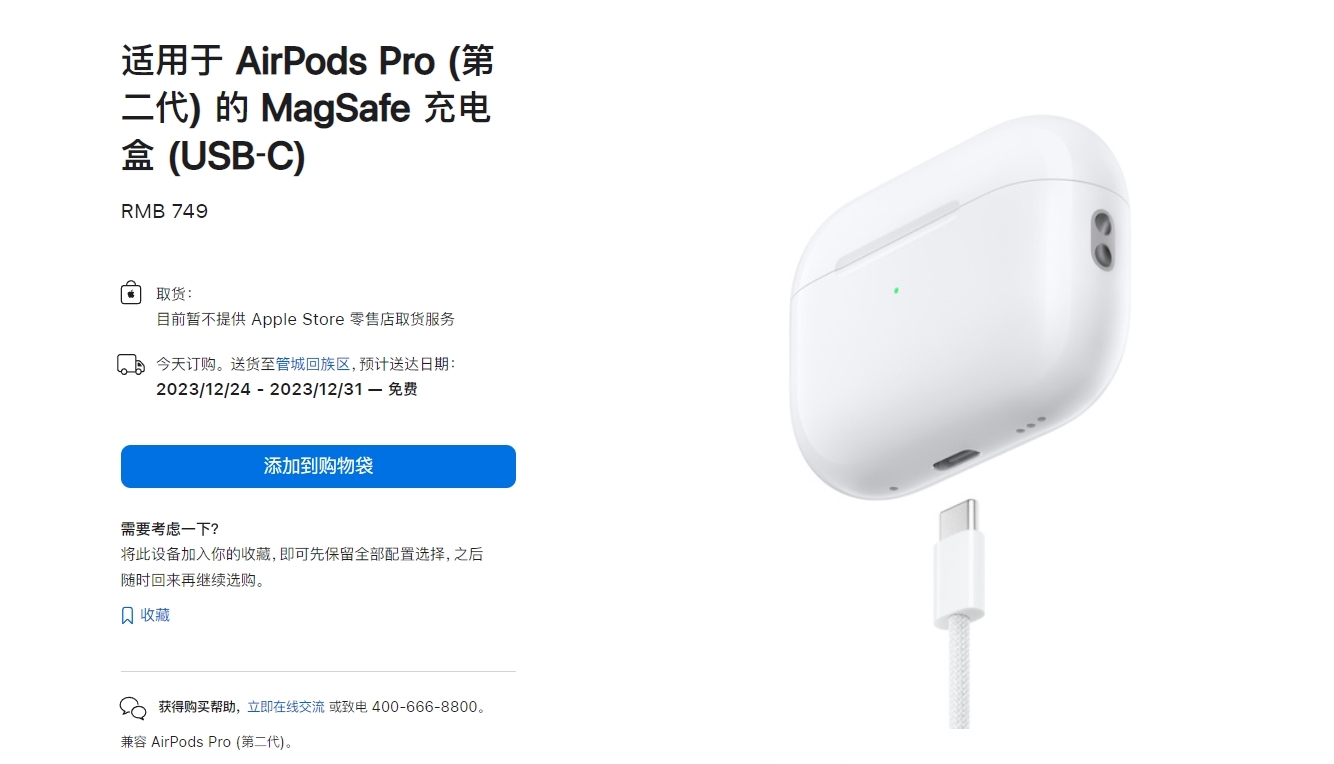Add the charging case via 添加到购物袋 button
Screen dimensions: 1334x764
[318, 466]
